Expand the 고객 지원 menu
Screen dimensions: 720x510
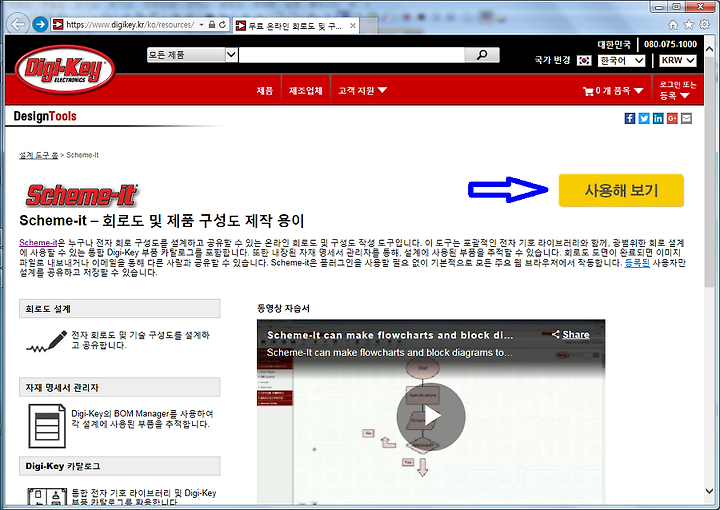(x=362, y=91)
